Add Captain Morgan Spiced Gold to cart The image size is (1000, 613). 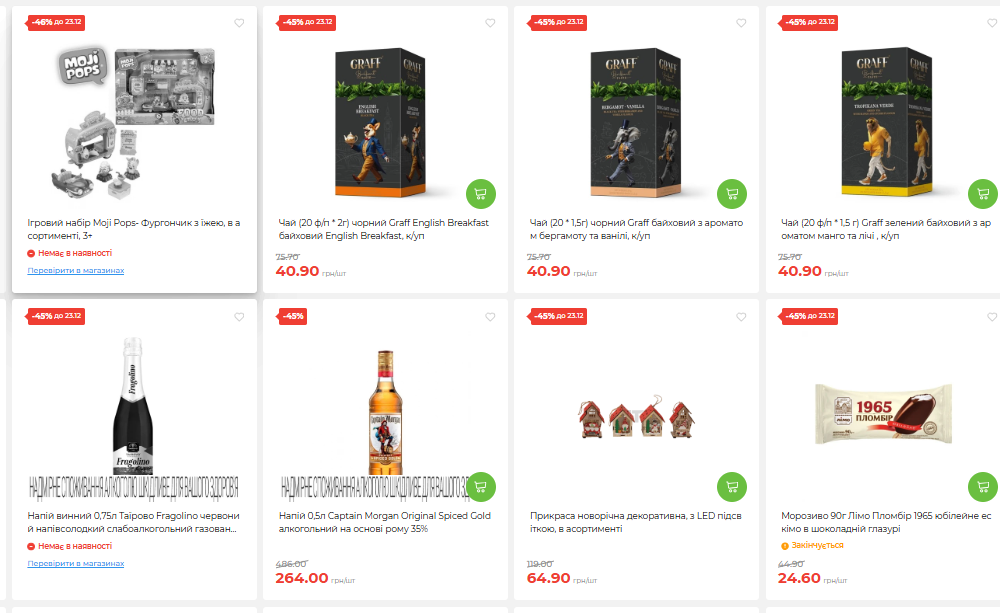click(x=481, y=486)
